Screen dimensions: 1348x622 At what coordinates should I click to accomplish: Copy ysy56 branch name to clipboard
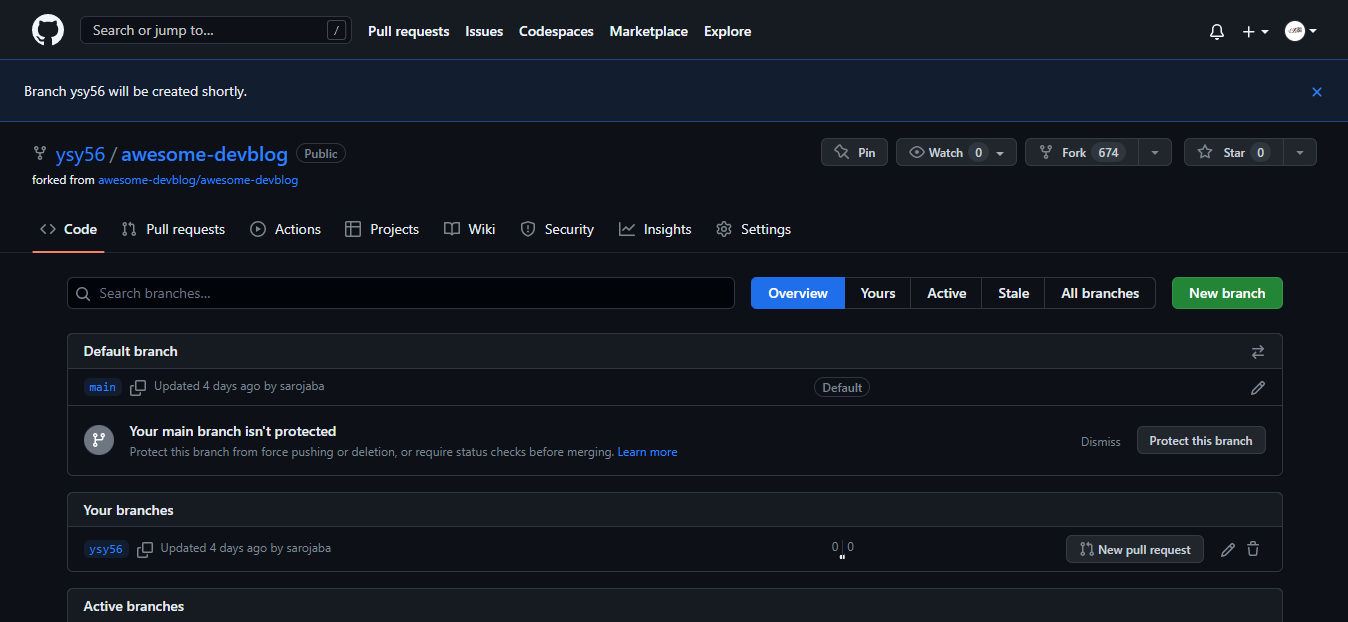[x=145, y=549]
